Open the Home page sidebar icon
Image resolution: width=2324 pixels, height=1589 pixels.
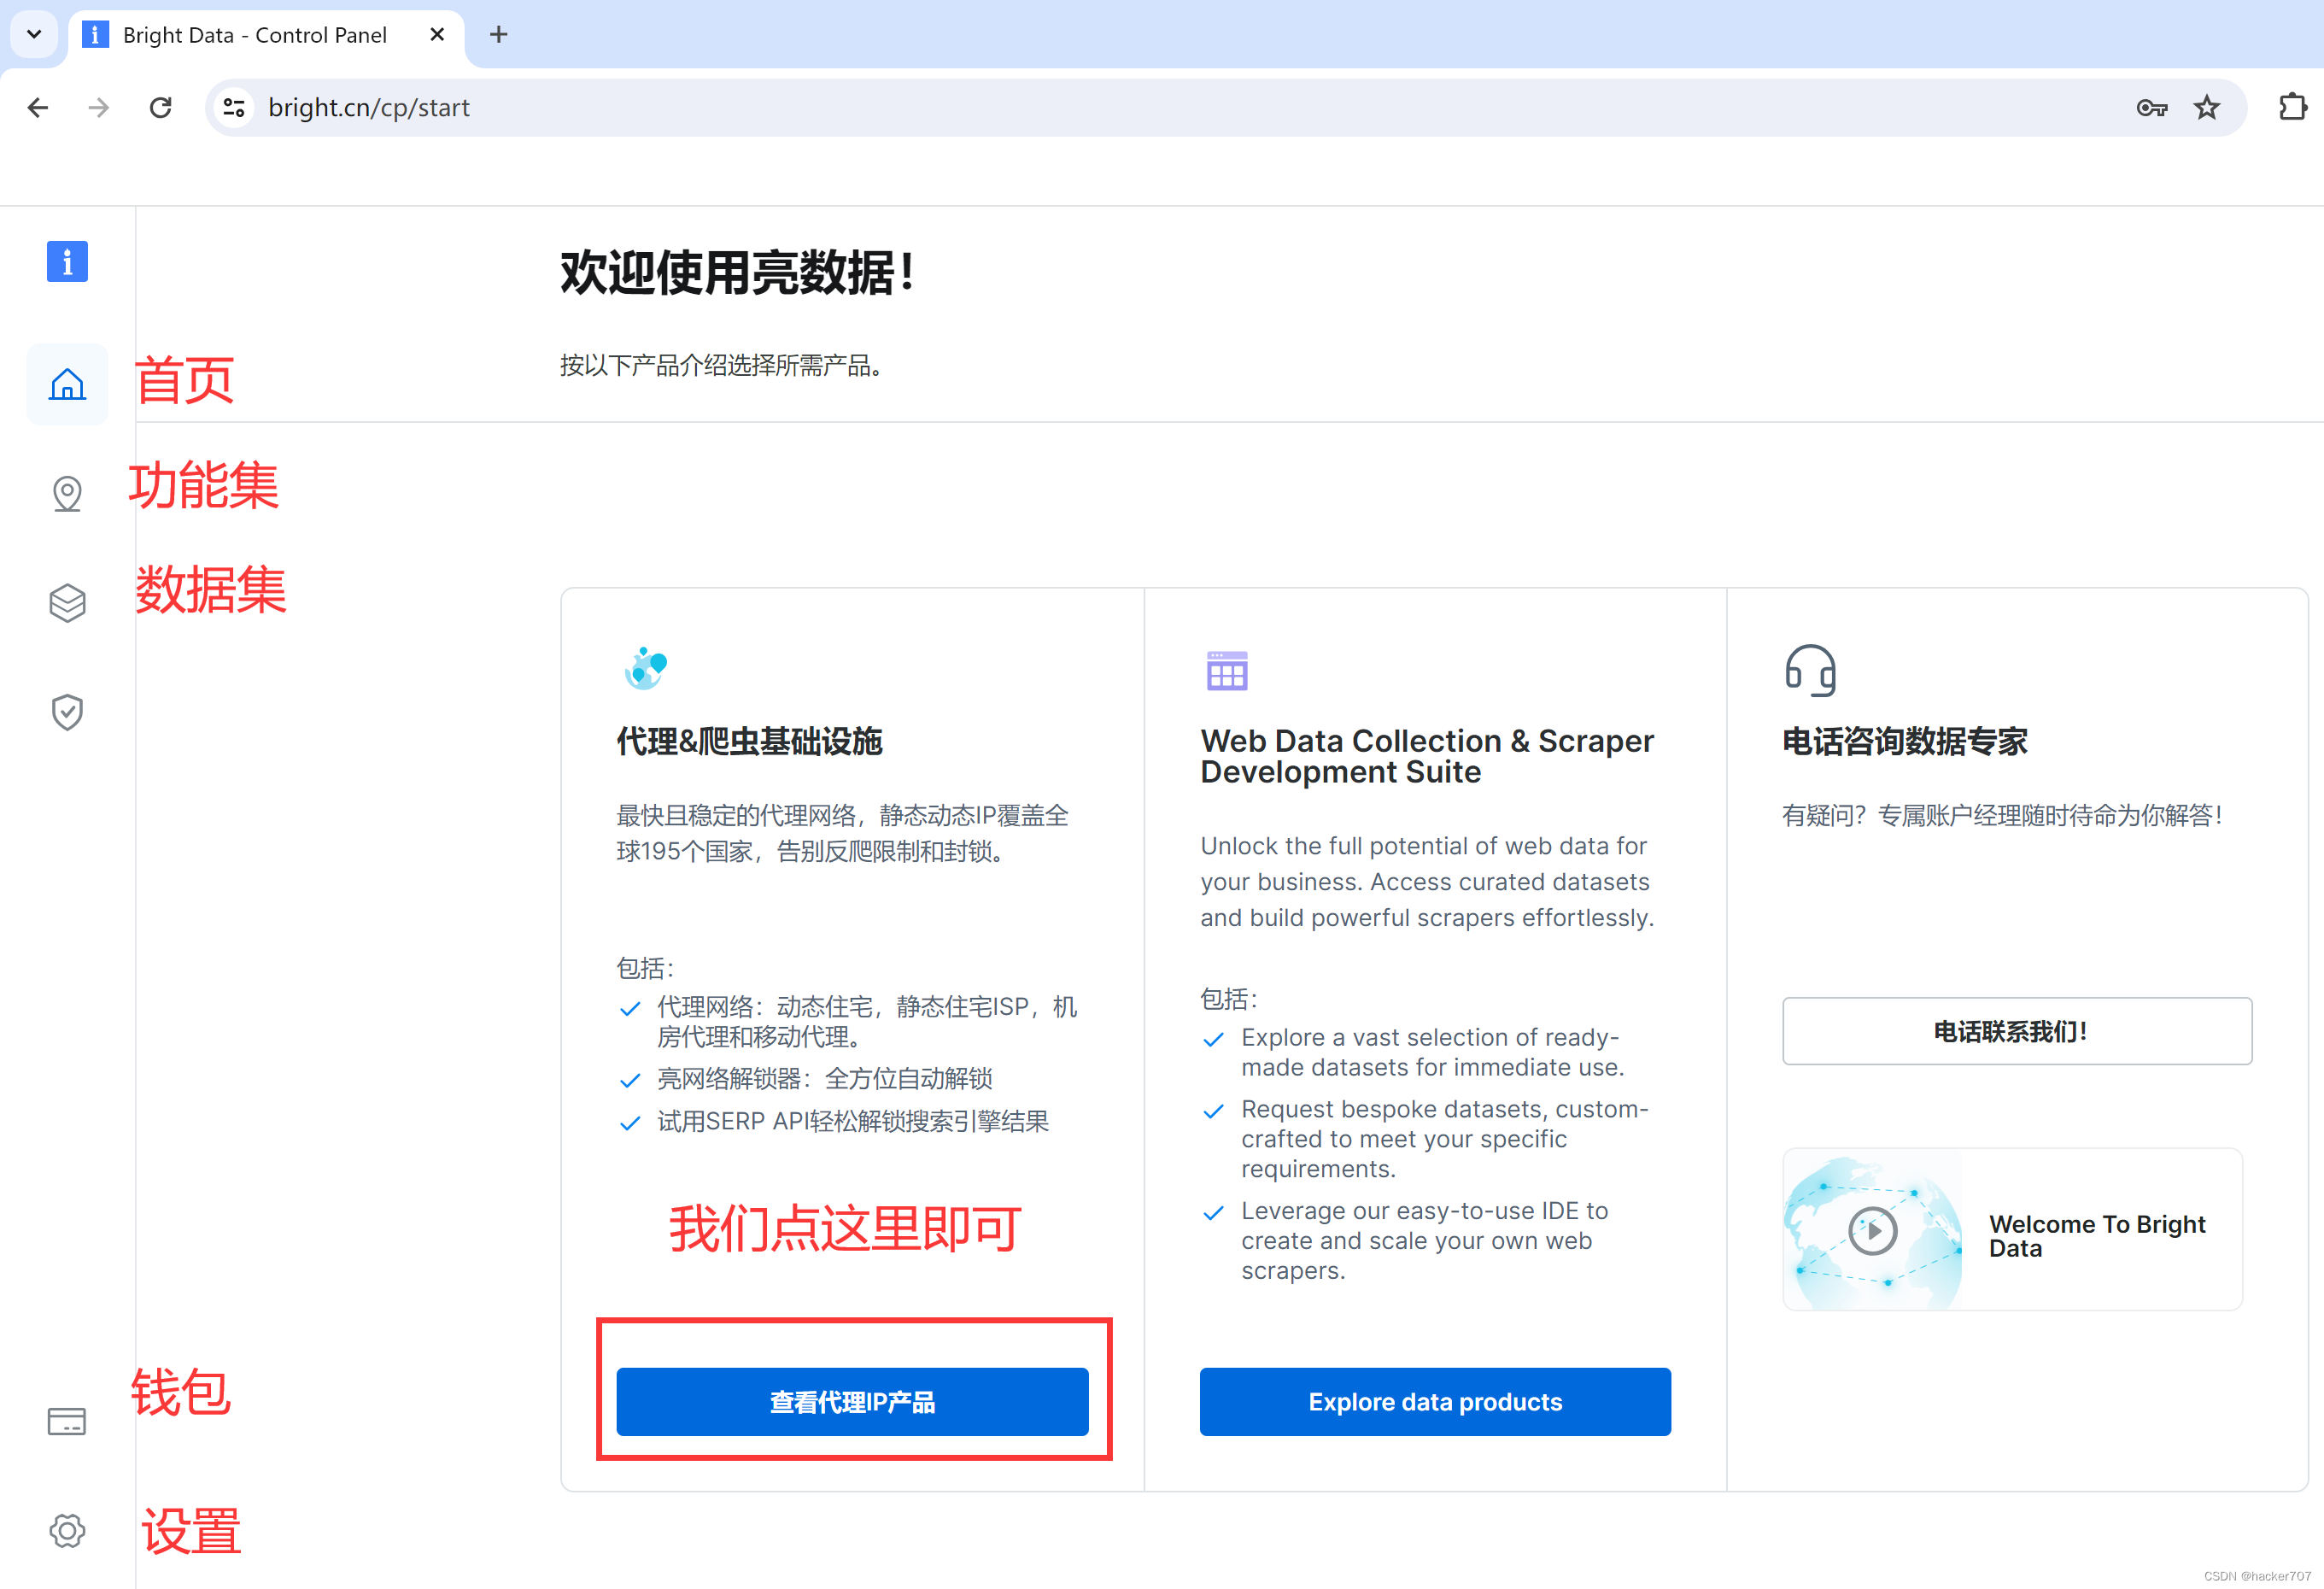click(x=67, y=384)
